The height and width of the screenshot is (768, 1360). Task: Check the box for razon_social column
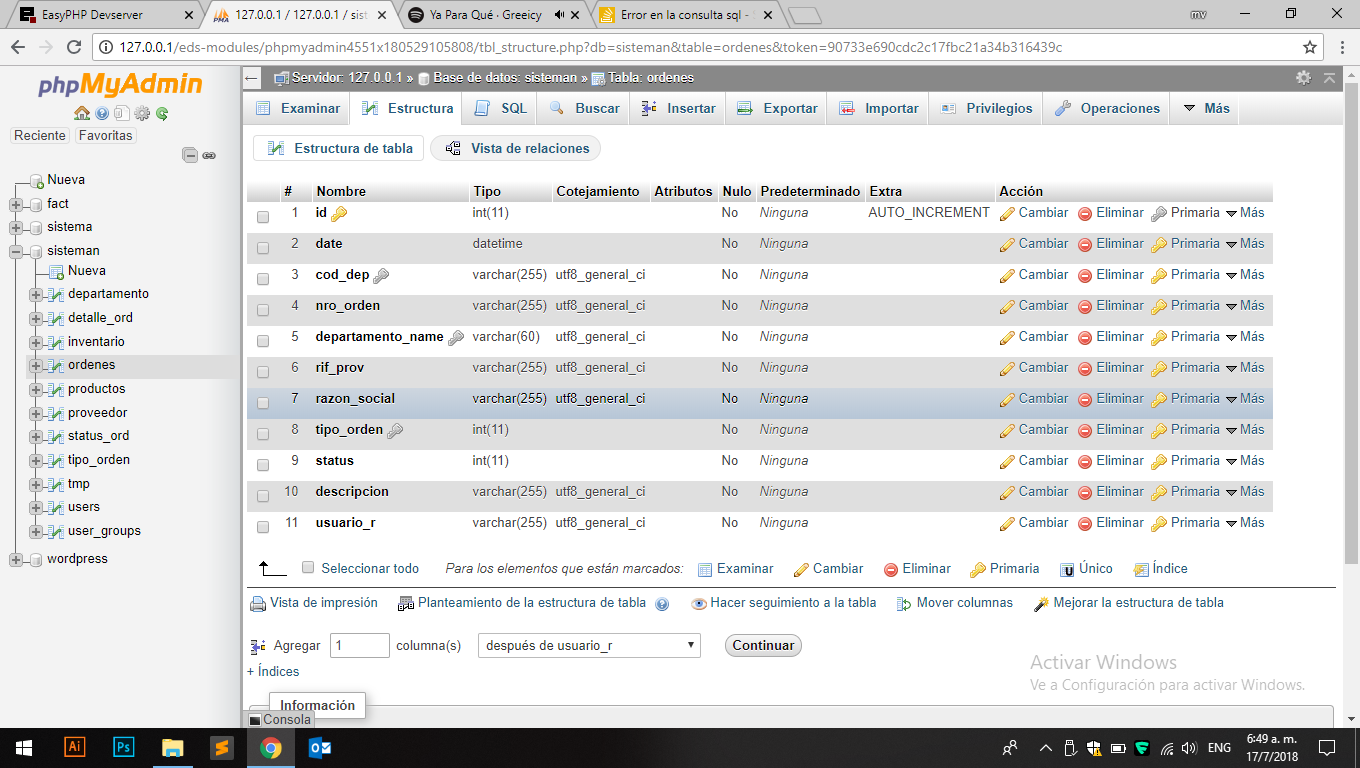(263, 402)
